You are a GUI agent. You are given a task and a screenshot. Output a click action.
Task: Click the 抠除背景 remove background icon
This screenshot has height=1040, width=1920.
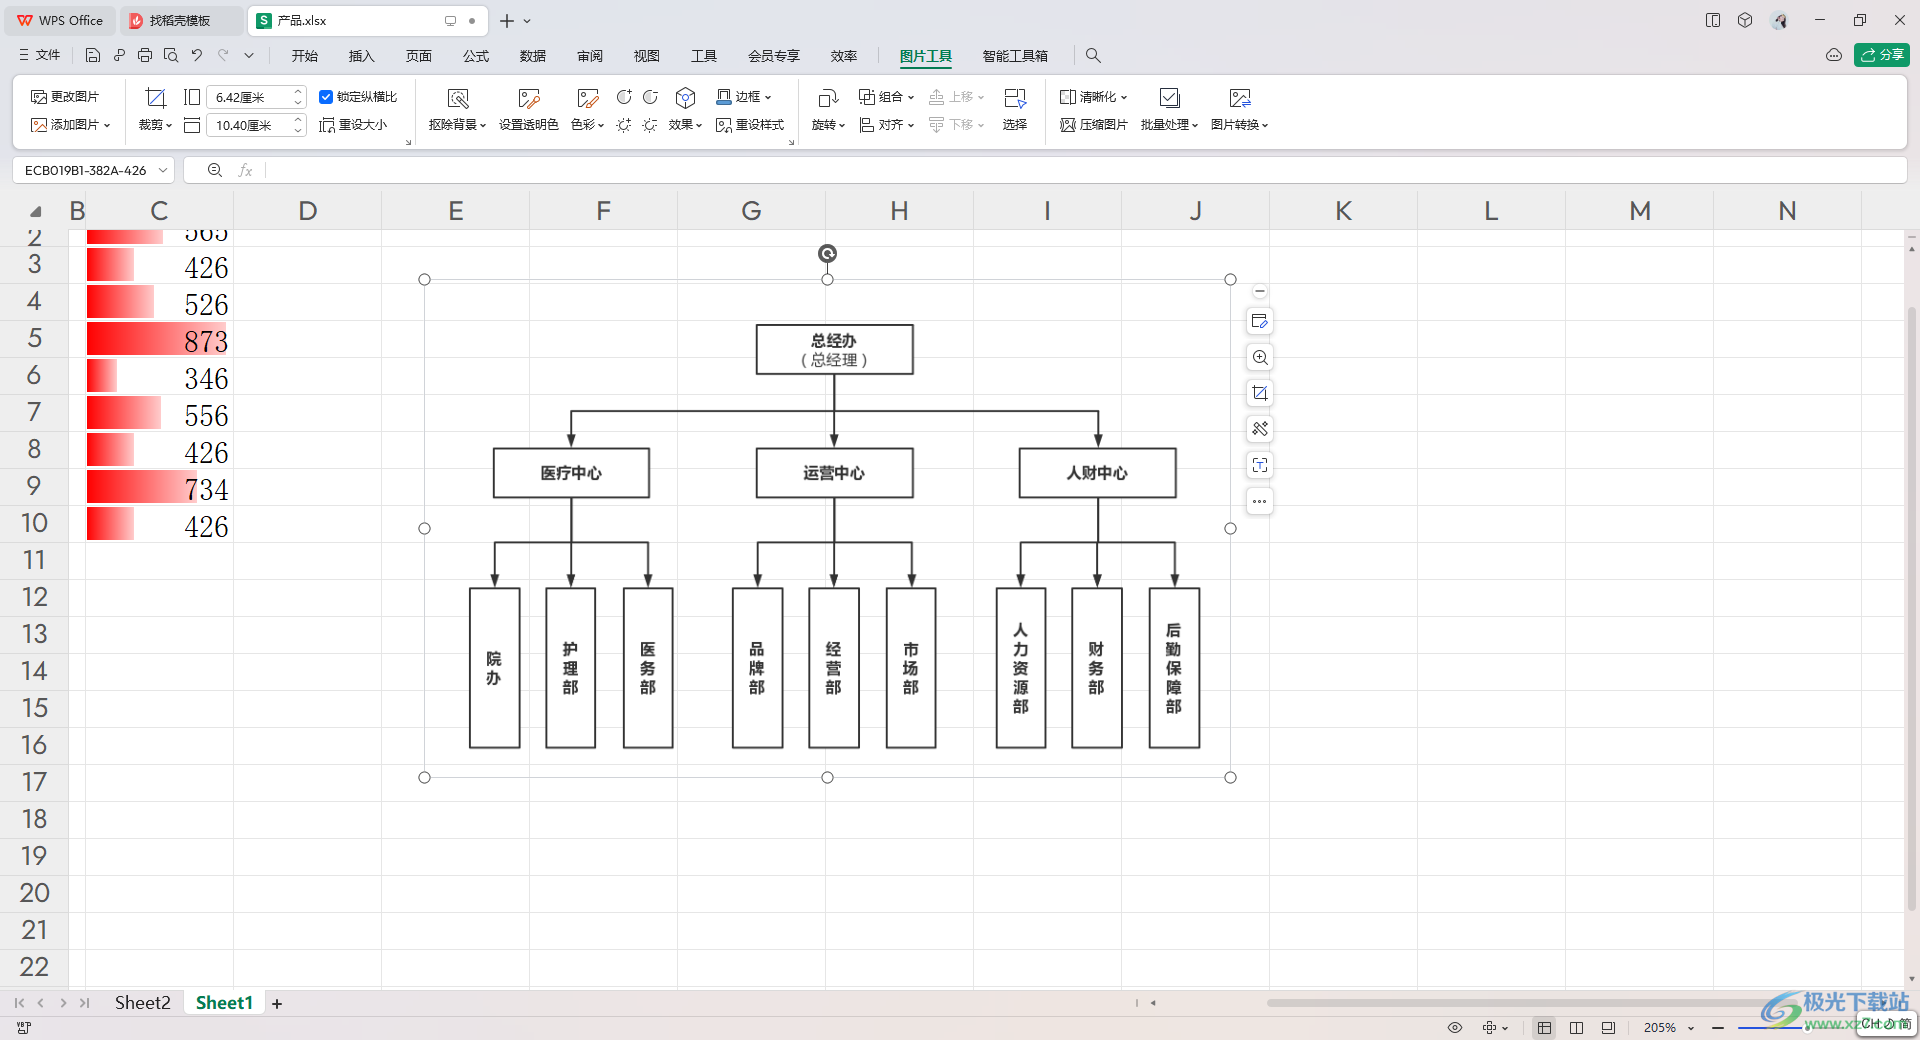coord(458,98)
